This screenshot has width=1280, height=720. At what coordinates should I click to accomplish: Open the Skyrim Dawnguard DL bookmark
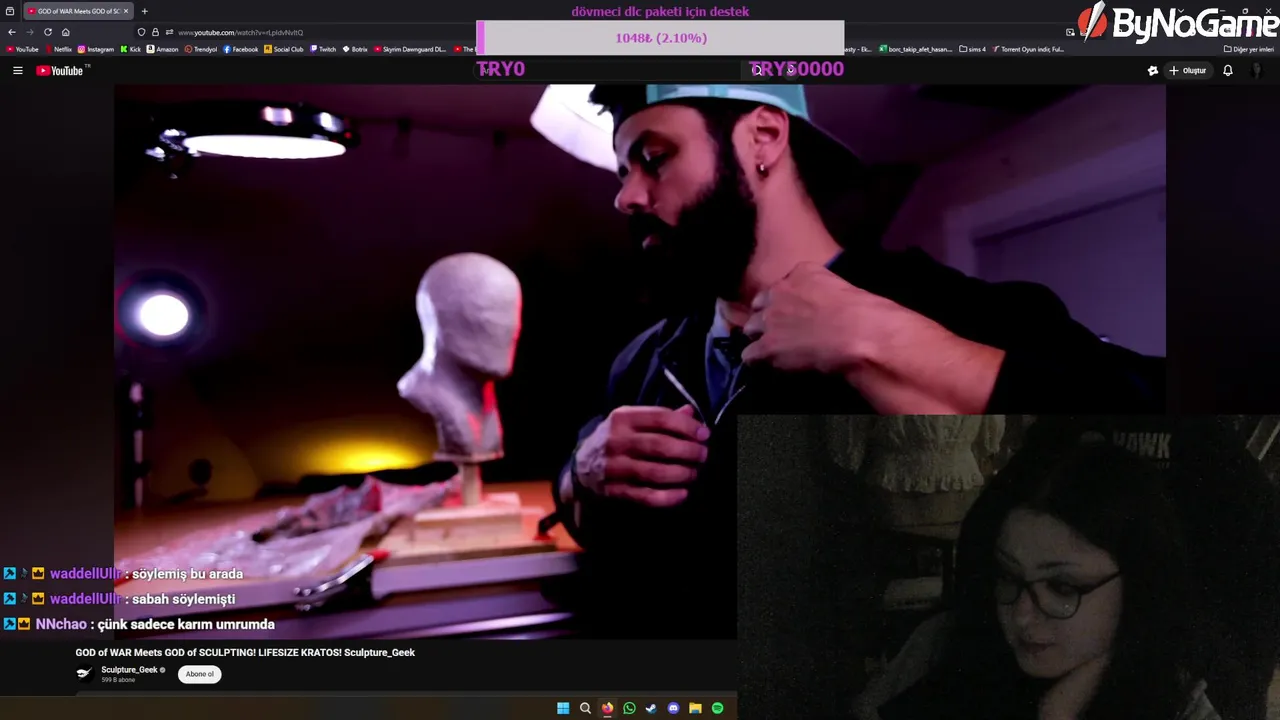point(410,49)
